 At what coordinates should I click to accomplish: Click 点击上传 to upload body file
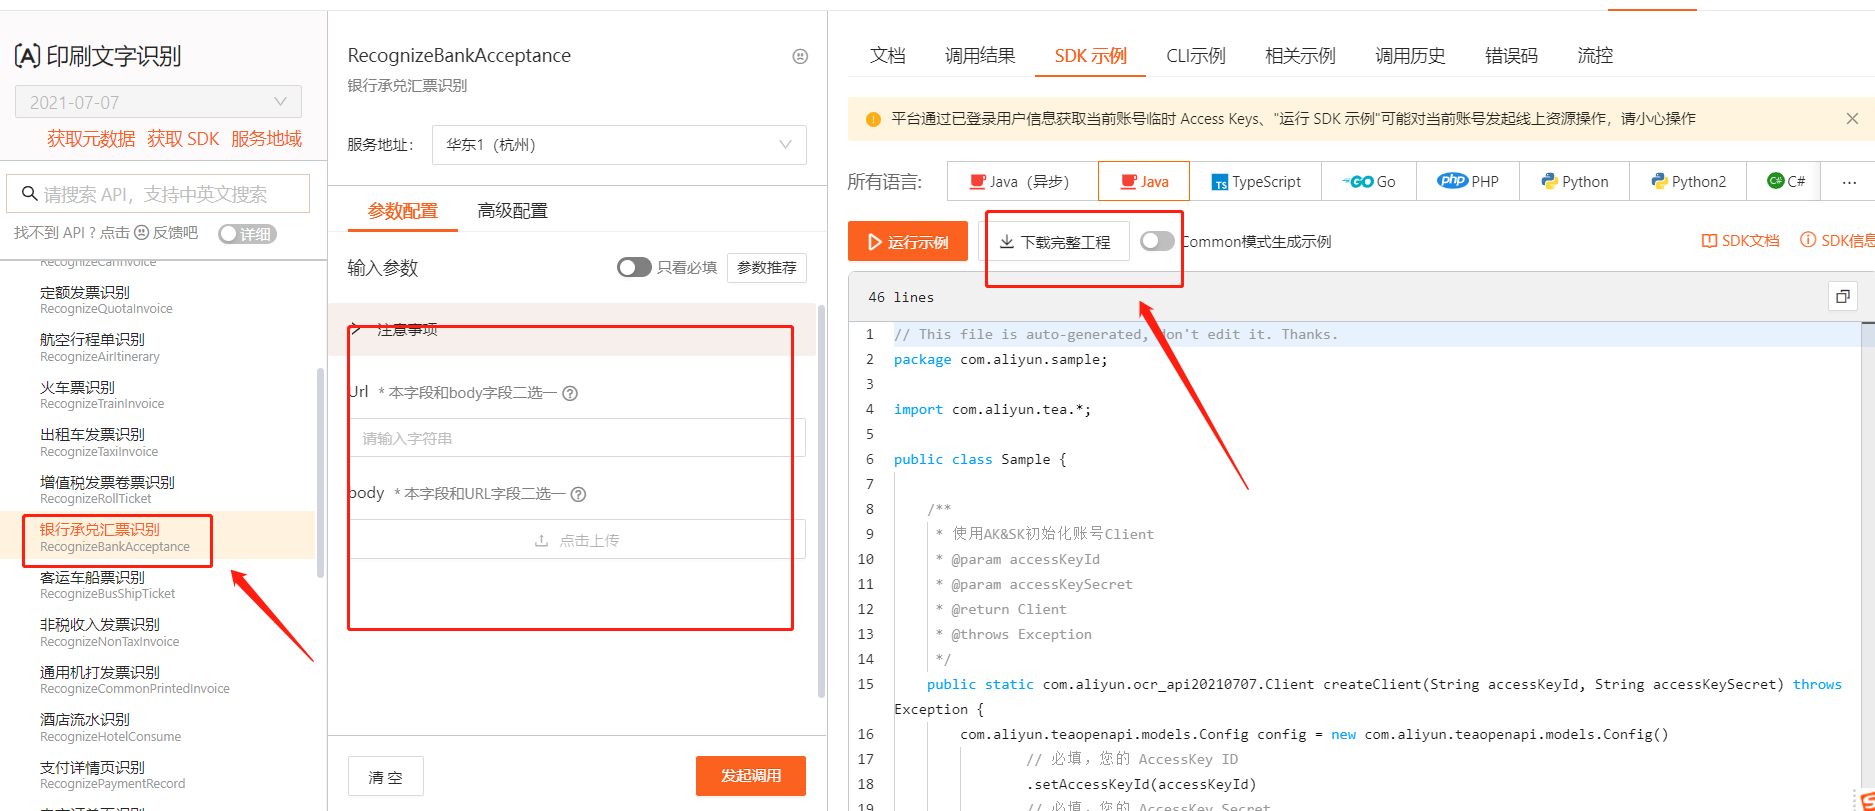pyautogui.click(x=577, y=540)
